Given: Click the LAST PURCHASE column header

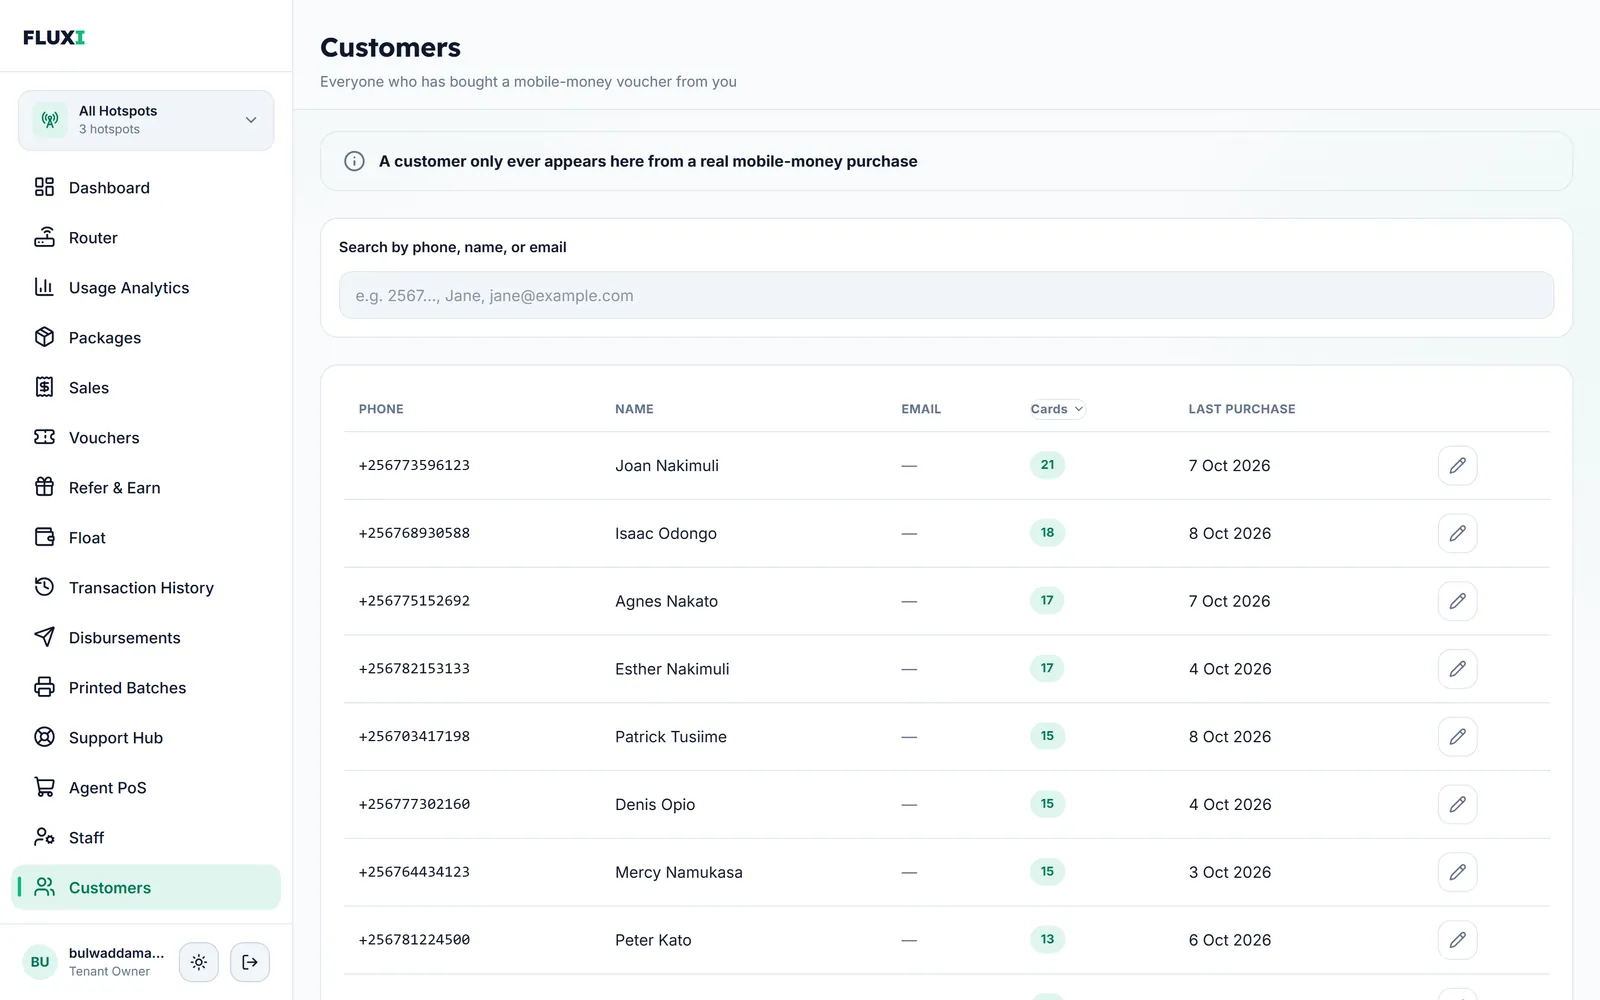Looking at the screenshot, I should pyautogui.click(x=1242, y=409).
